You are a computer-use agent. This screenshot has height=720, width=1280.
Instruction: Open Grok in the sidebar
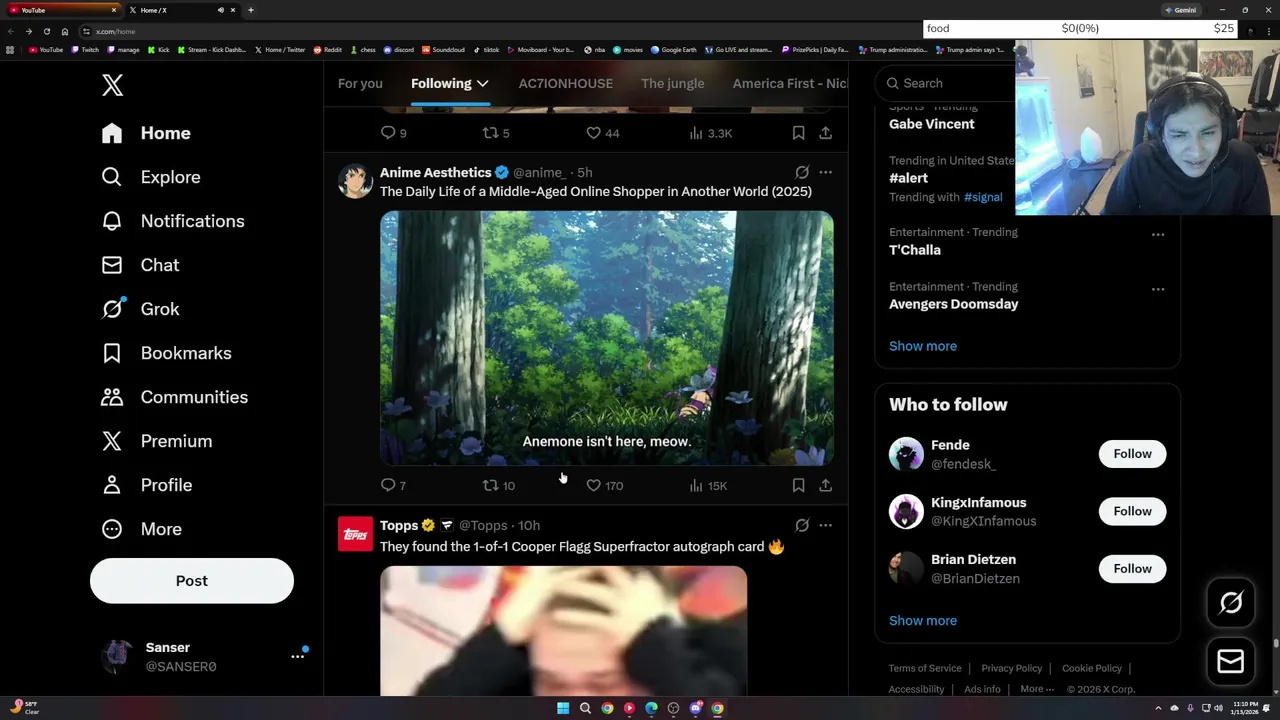[x=140, y=309]
